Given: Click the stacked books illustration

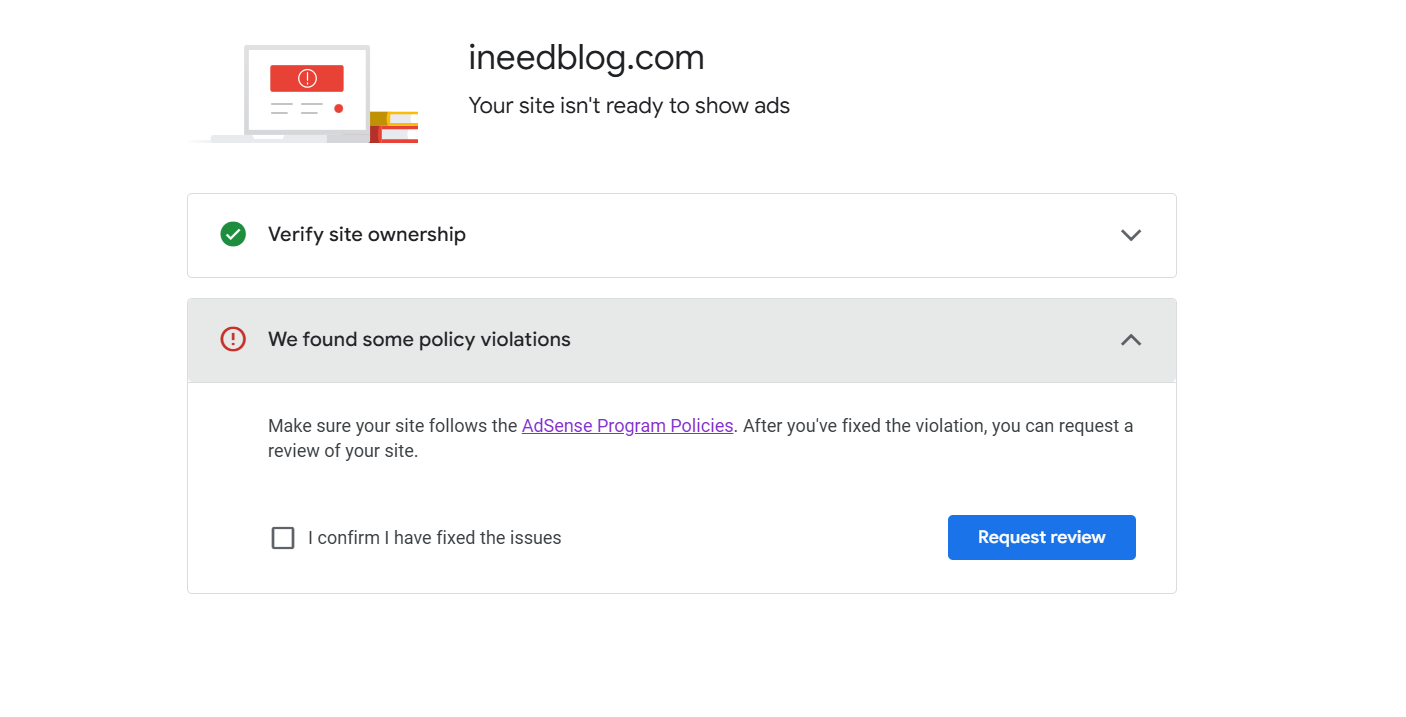Looking at the screenshot, I should [394, 127].
